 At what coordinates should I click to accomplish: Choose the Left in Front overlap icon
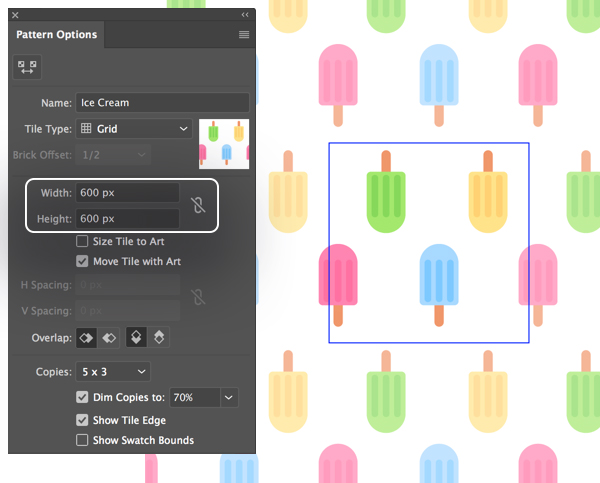coord(87,338)
